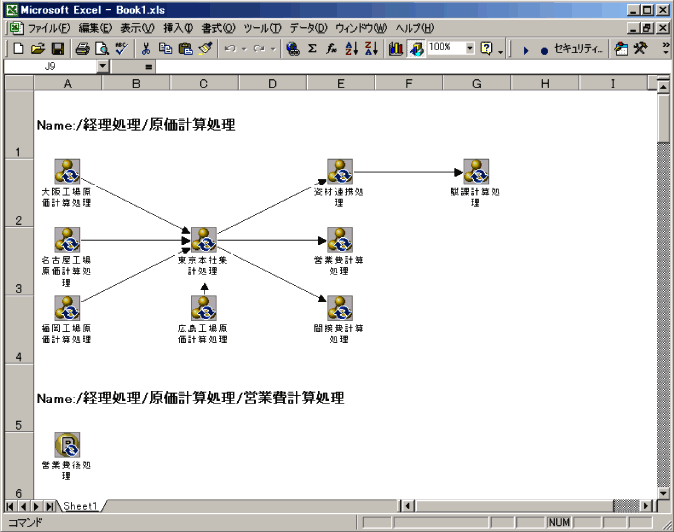This screenshot has height=532, width=674.
Task: Toggle the Drawing toolbar icon
Action: click(416, 49)
